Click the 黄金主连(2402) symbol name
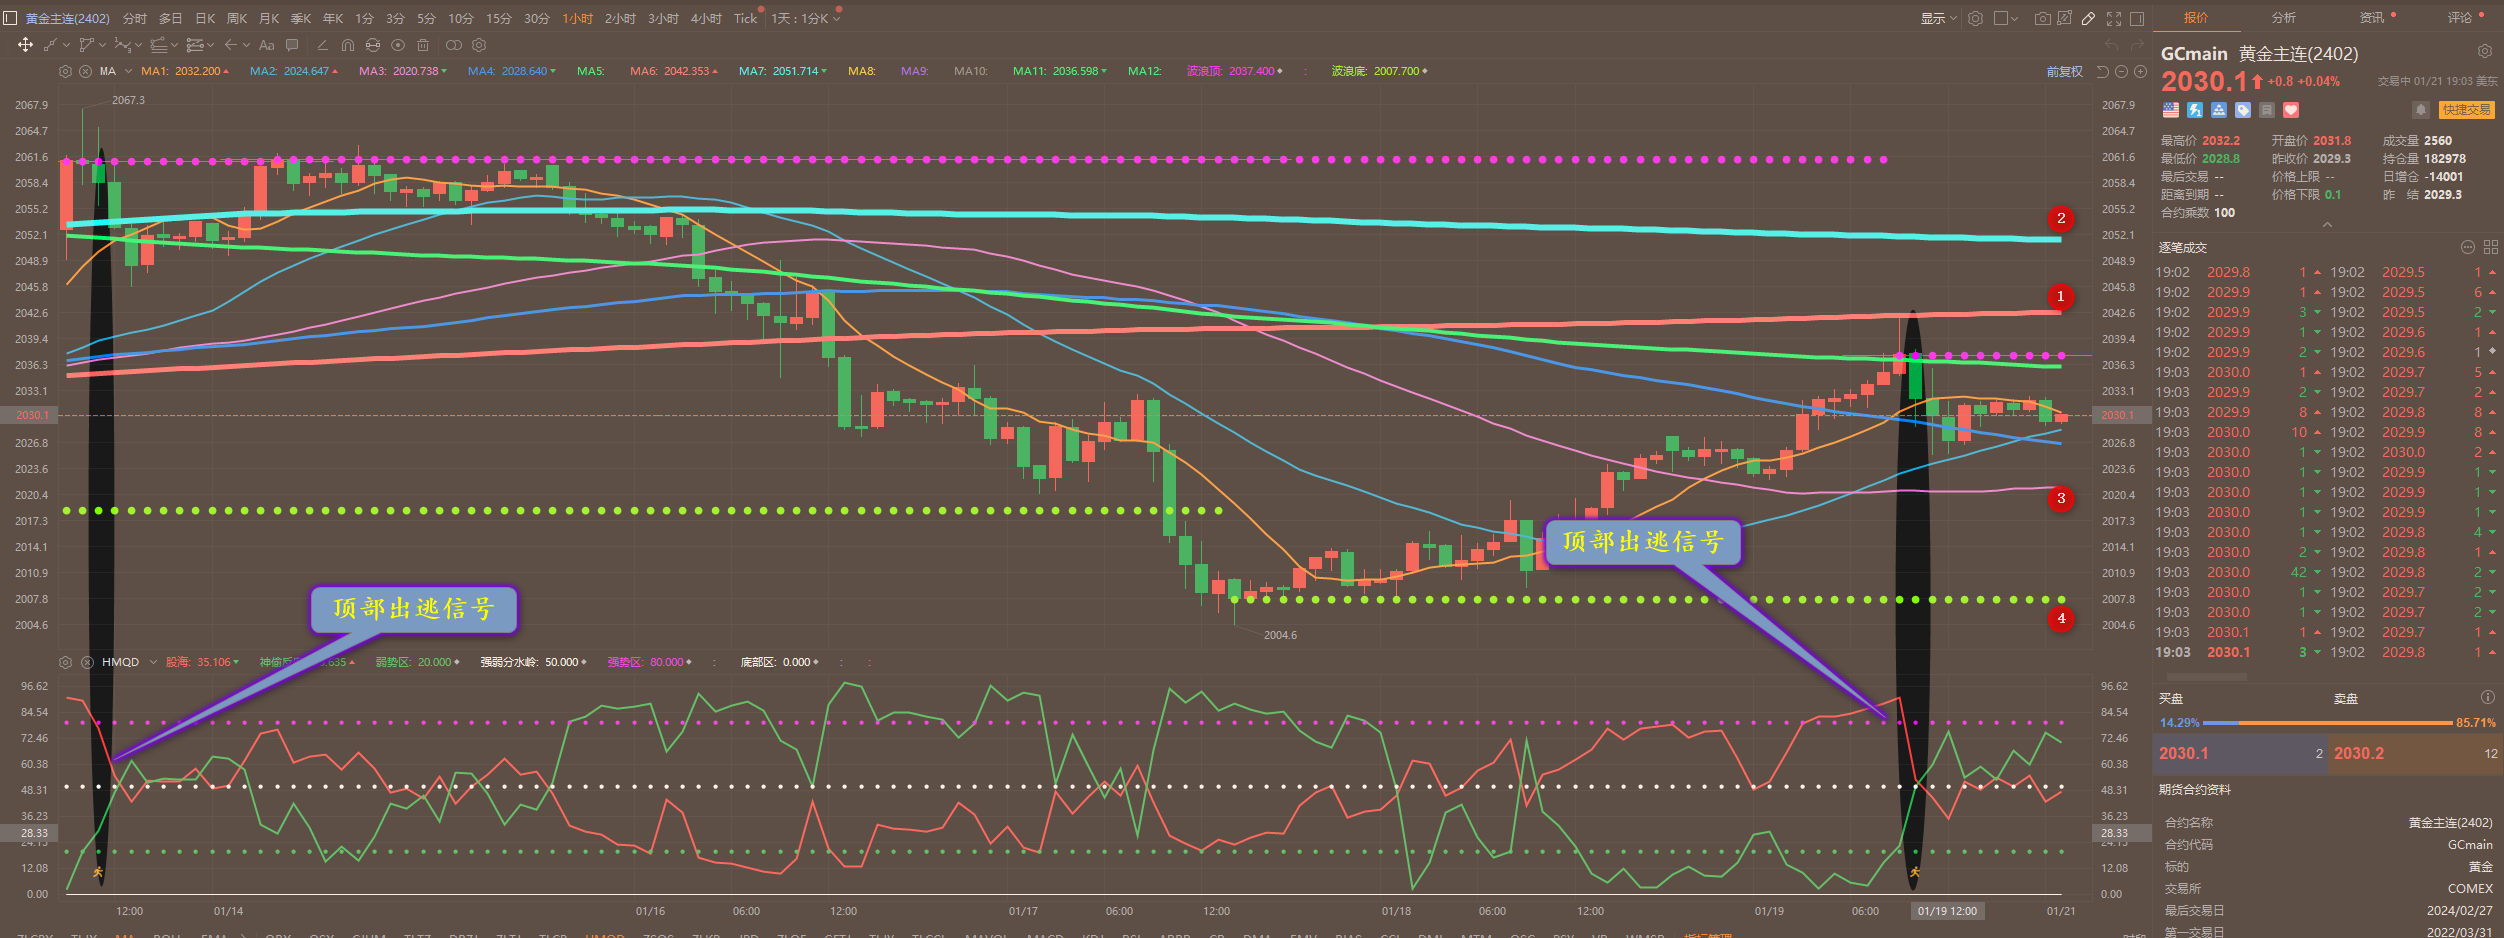 (x=68, y=18)
